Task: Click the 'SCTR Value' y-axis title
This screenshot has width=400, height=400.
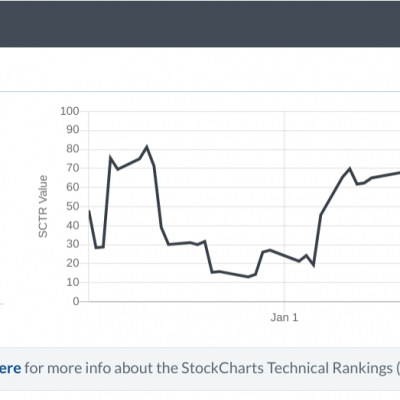Action: (x=43, y=206)
